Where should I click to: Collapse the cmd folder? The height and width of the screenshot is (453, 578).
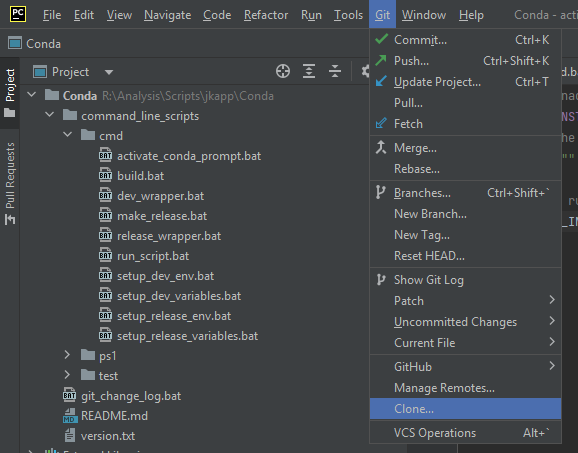pyautogui.click(x=67, y=135)
